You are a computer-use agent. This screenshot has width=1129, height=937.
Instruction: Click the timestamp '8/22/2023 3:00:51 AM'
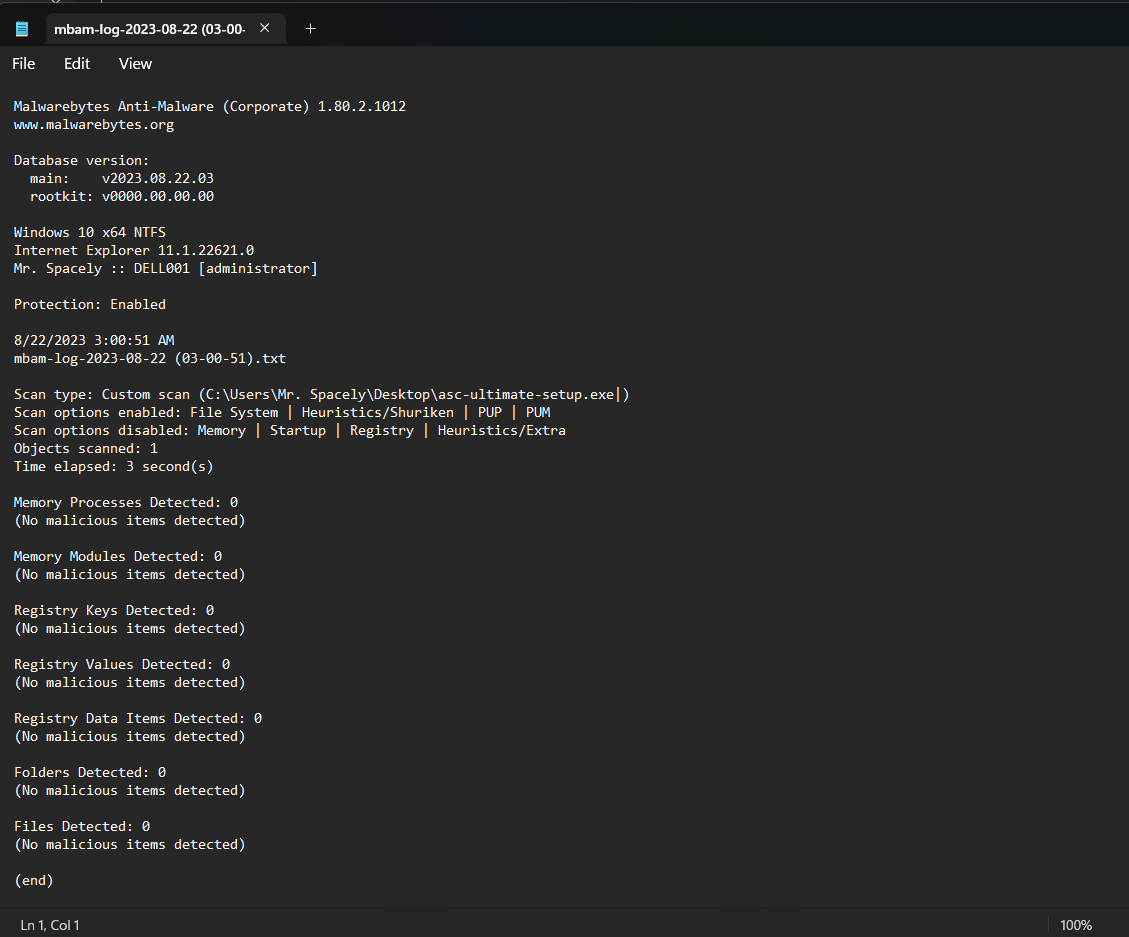94,340
